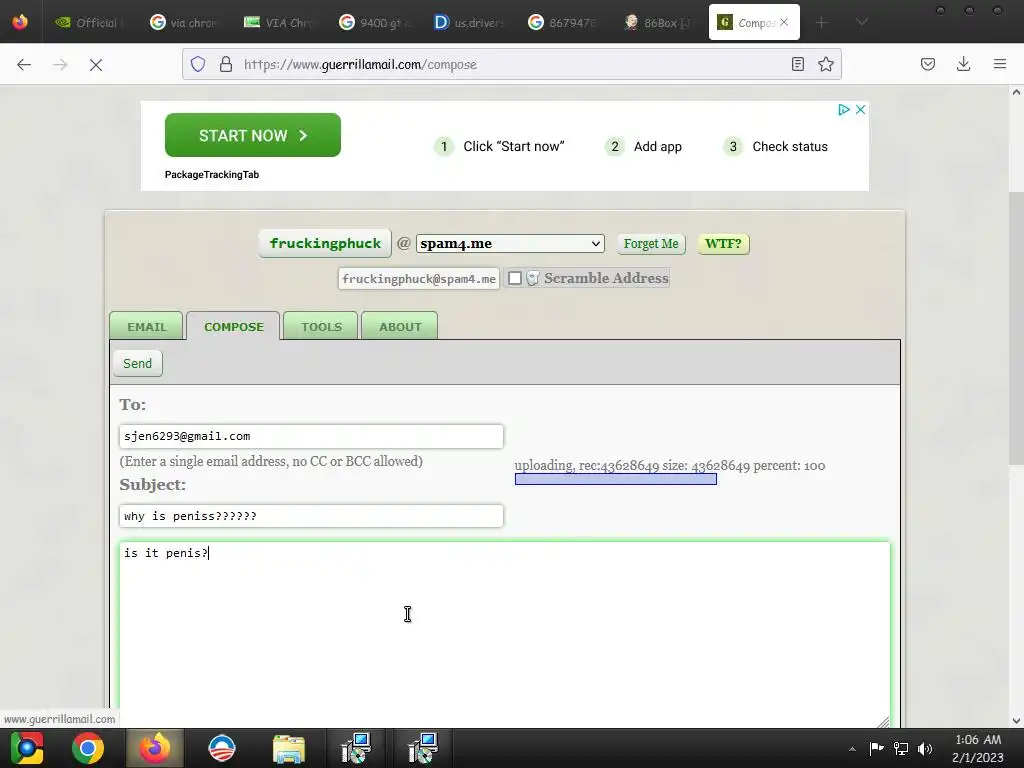Click the Scramble Address dice icon
This screenshot has height=768, width=1024.
(x=533, y=278)
